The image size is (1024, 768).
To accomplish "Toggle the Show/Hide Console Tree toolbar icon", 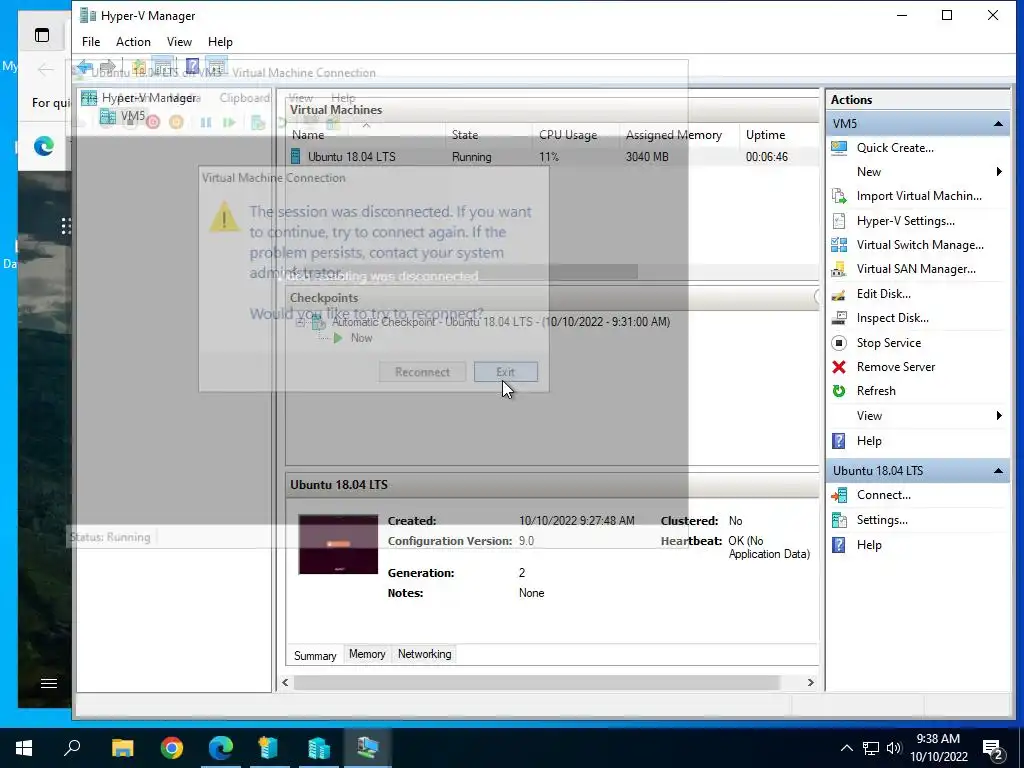I will click(163, 67).
